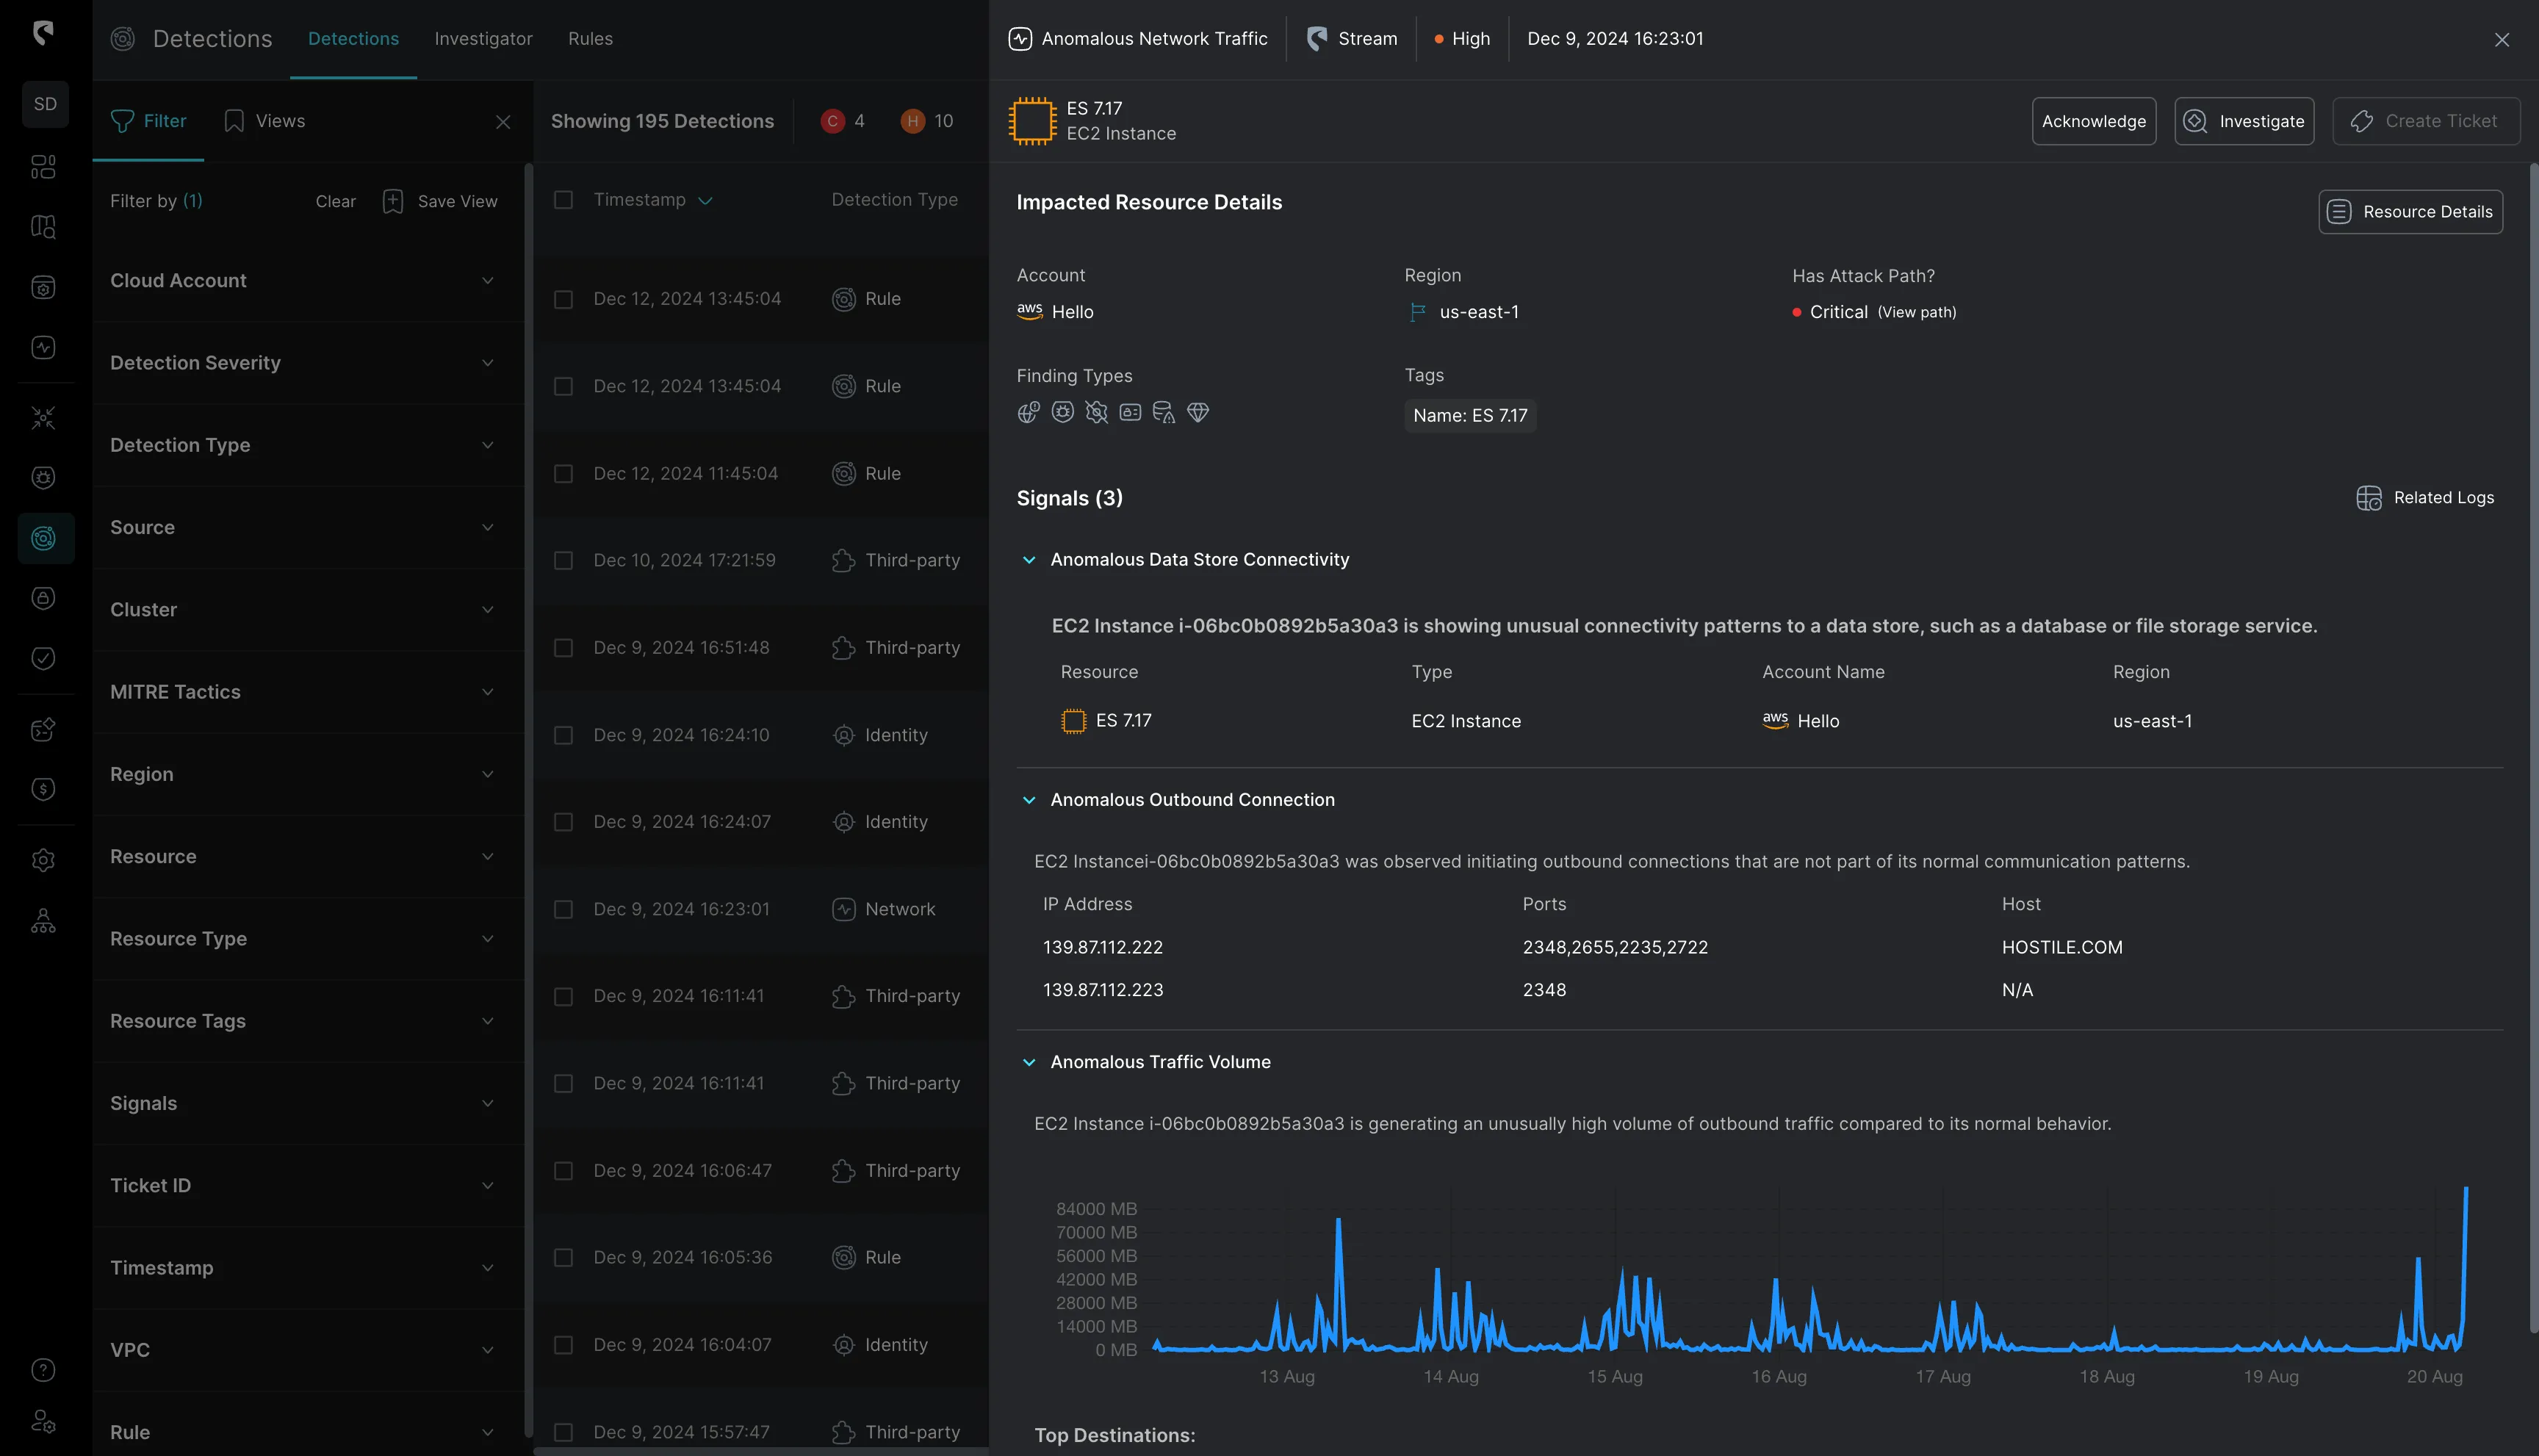Screen dimensions: 2539x1456
Task: Click the Save View plus icon
Action: click(393, 201)
